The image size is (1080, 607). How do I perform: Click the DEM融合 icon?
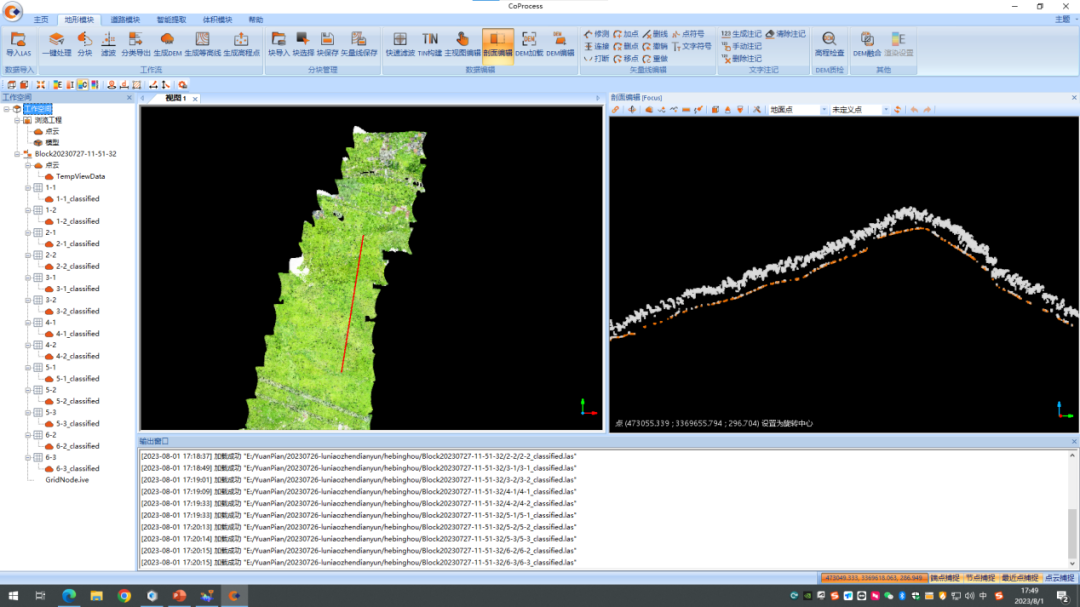tap(866, 43)
